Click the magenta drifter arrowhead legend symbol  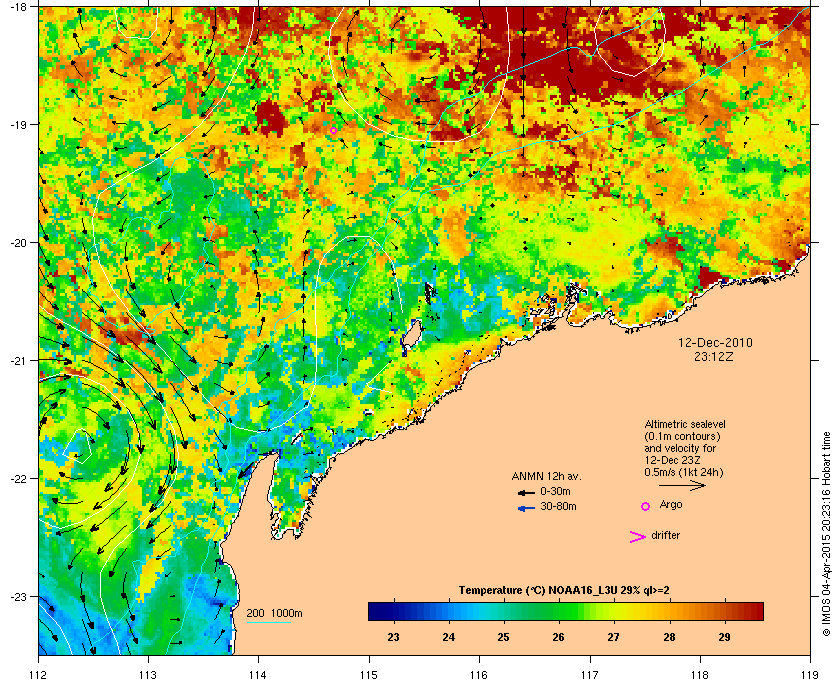coord(637,537)
